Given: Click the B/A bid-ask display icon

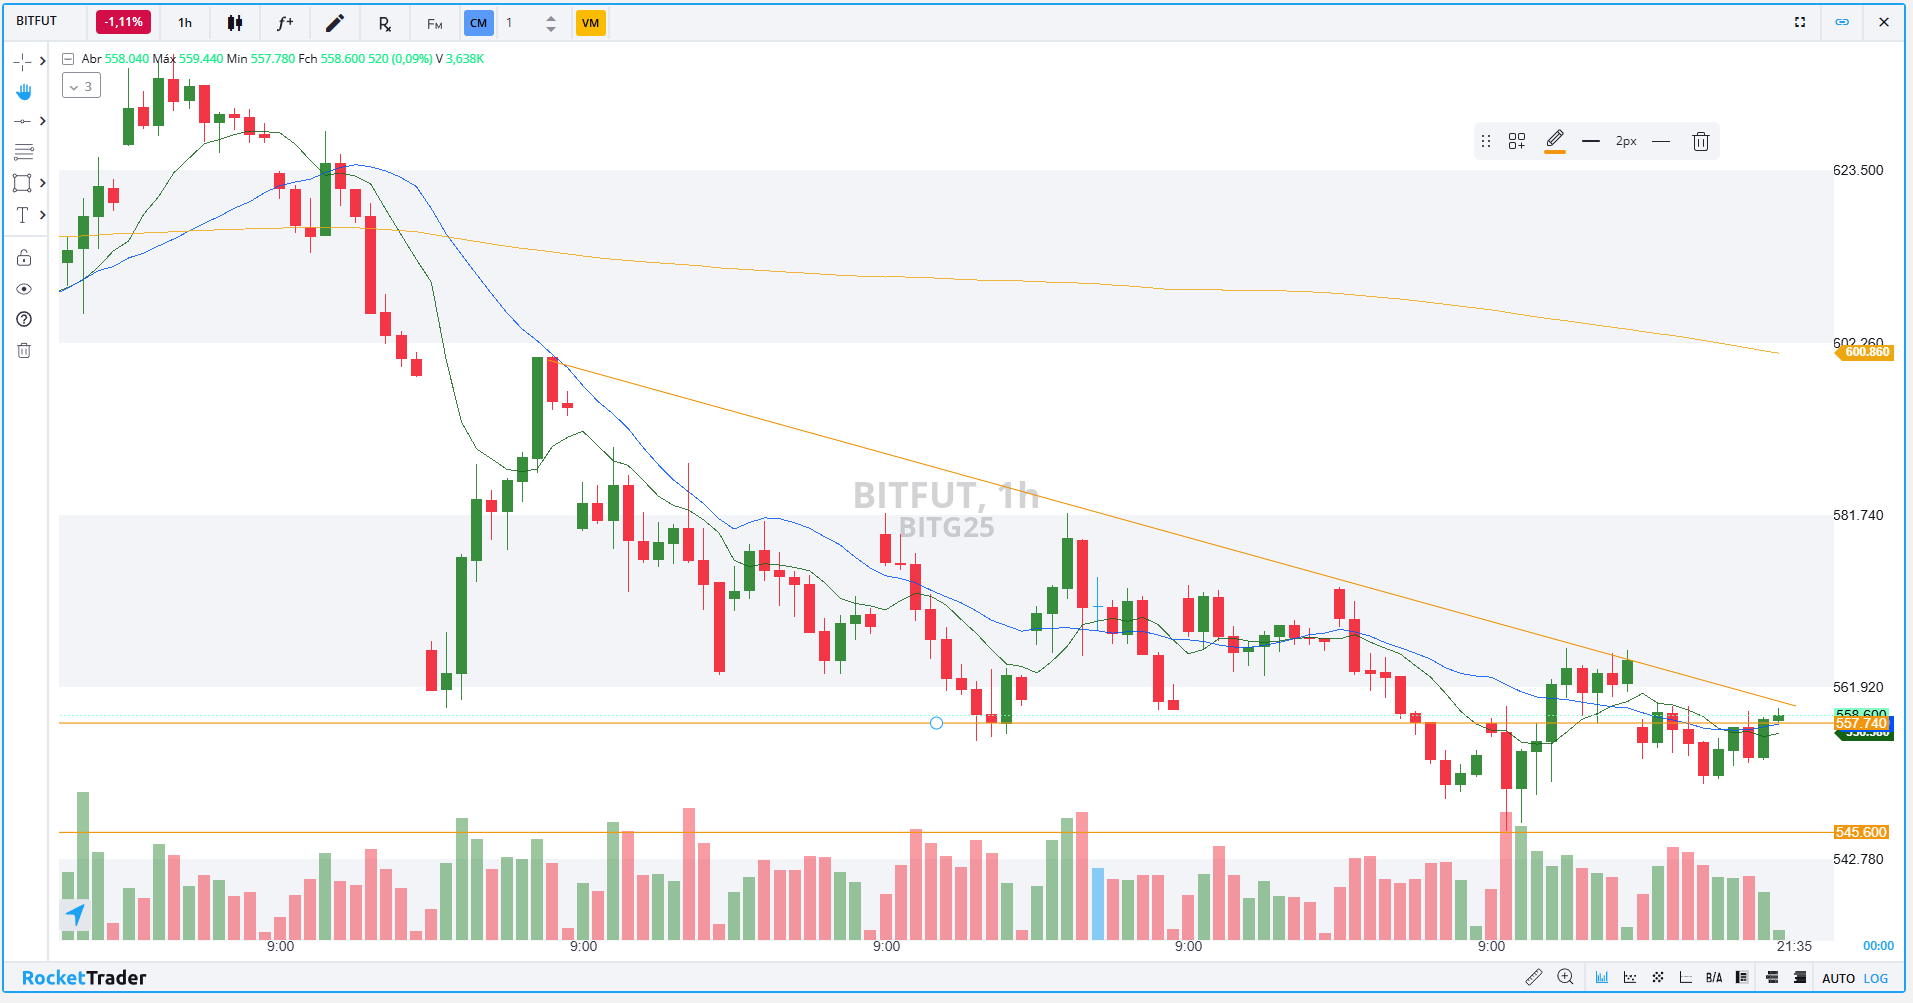Looking at the screenshot, I should tap(1714, 977).
